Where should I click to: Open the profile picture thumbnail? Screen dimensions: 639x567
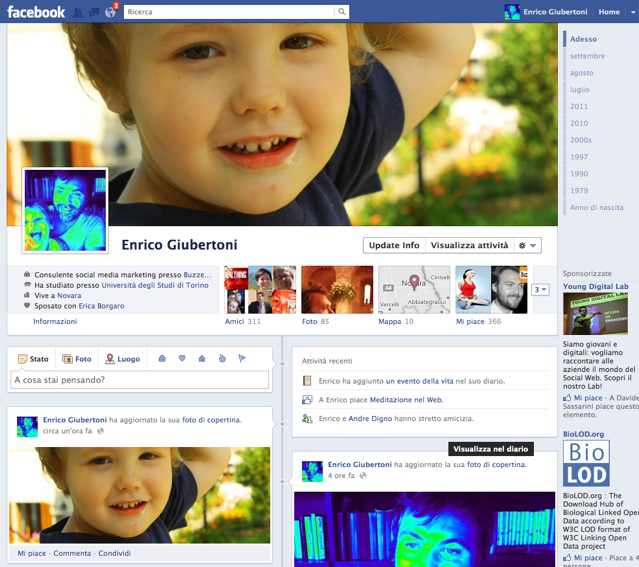pos(65,210)
